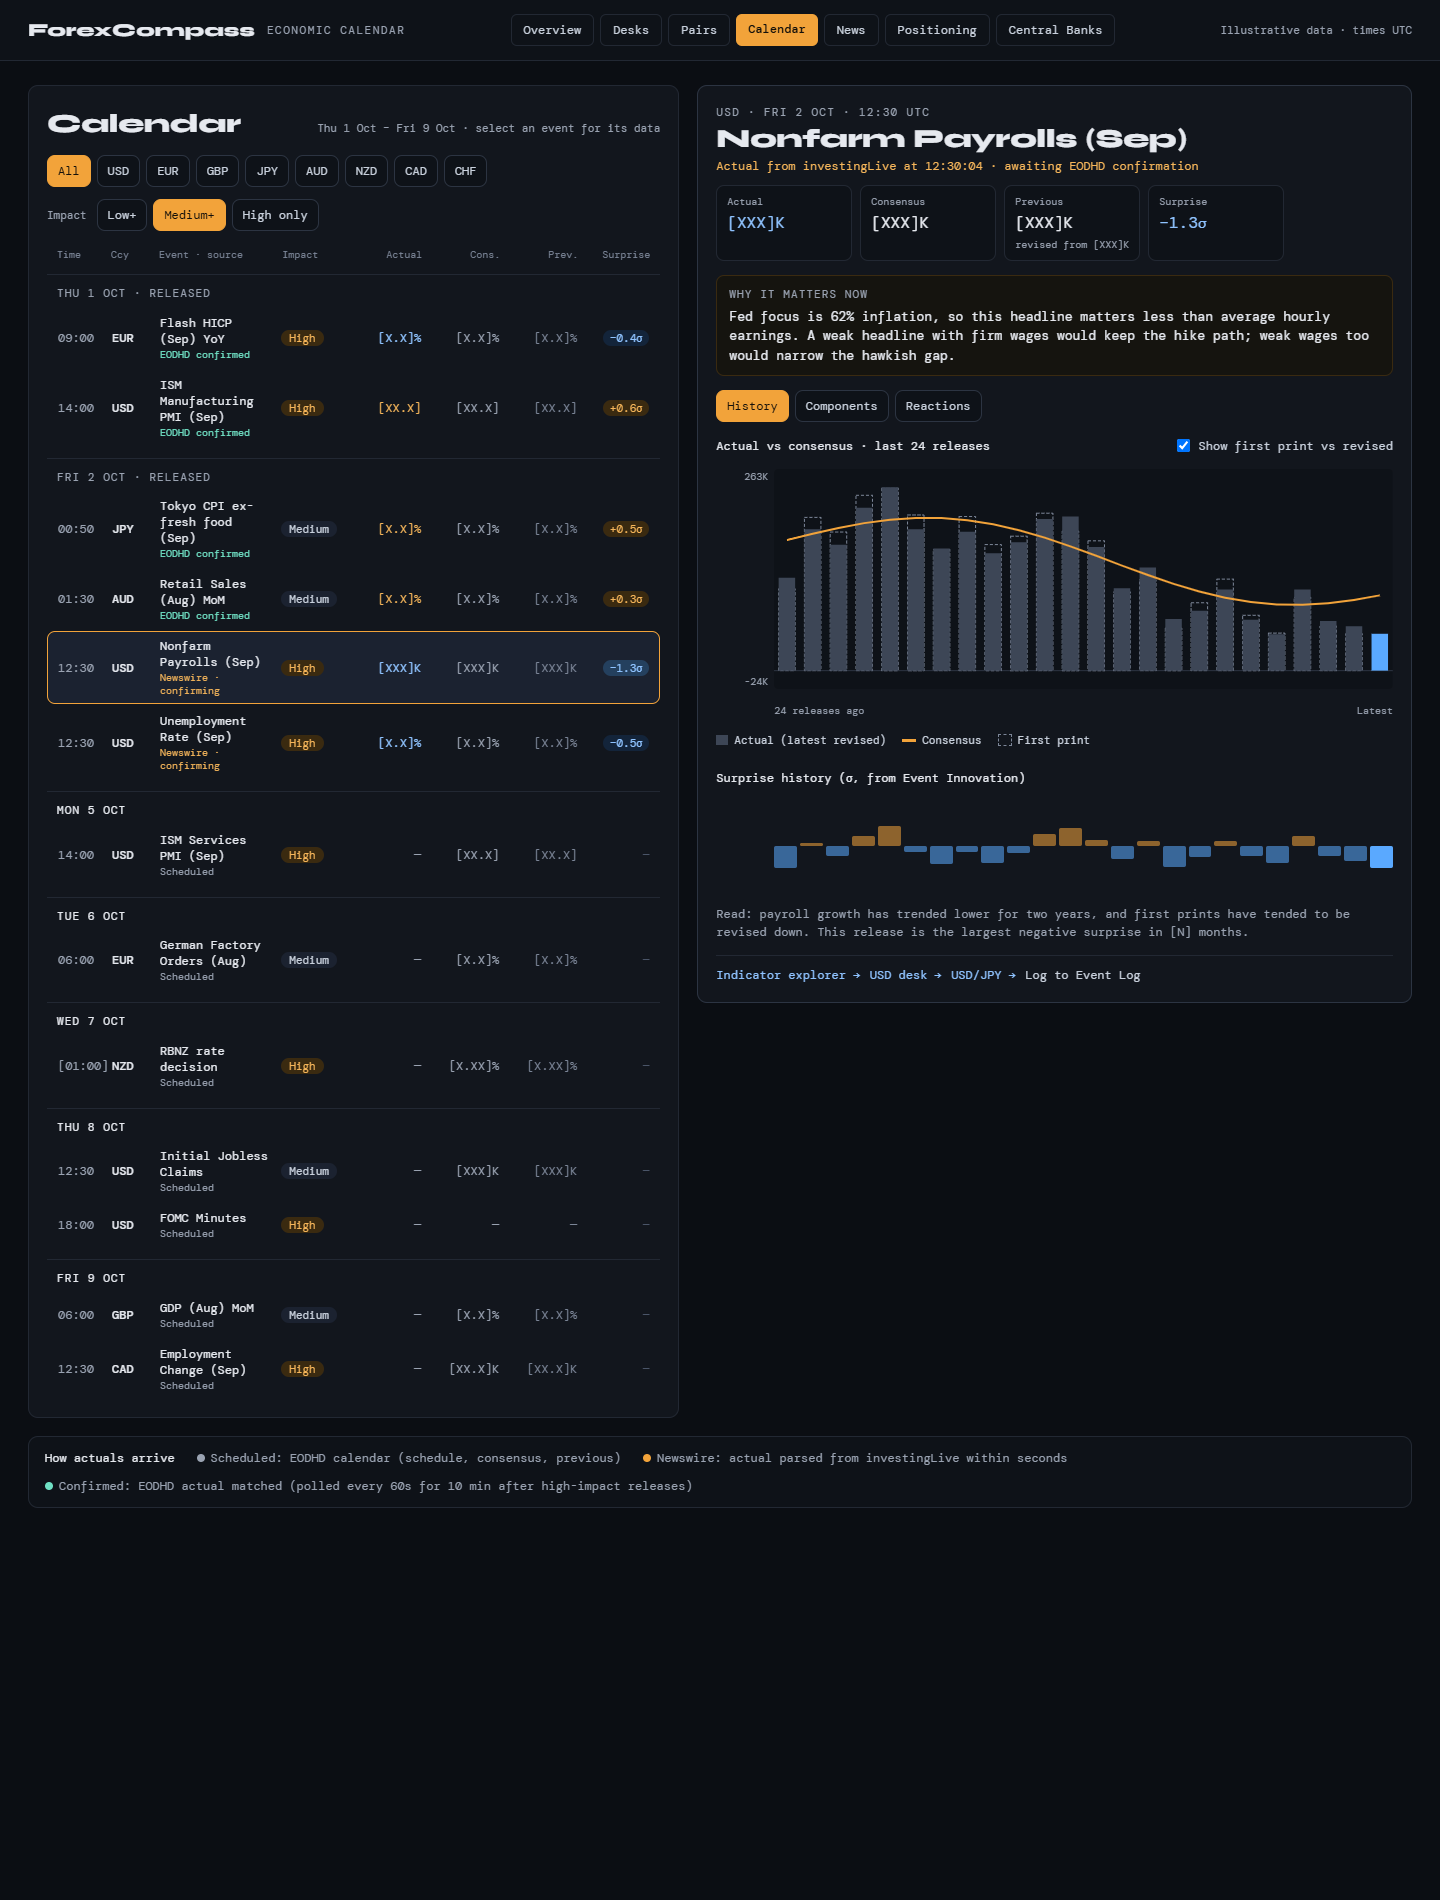Filter calendar by USD currency
The width and height of the screenshot is (1440, 1900).
(118, 171)
